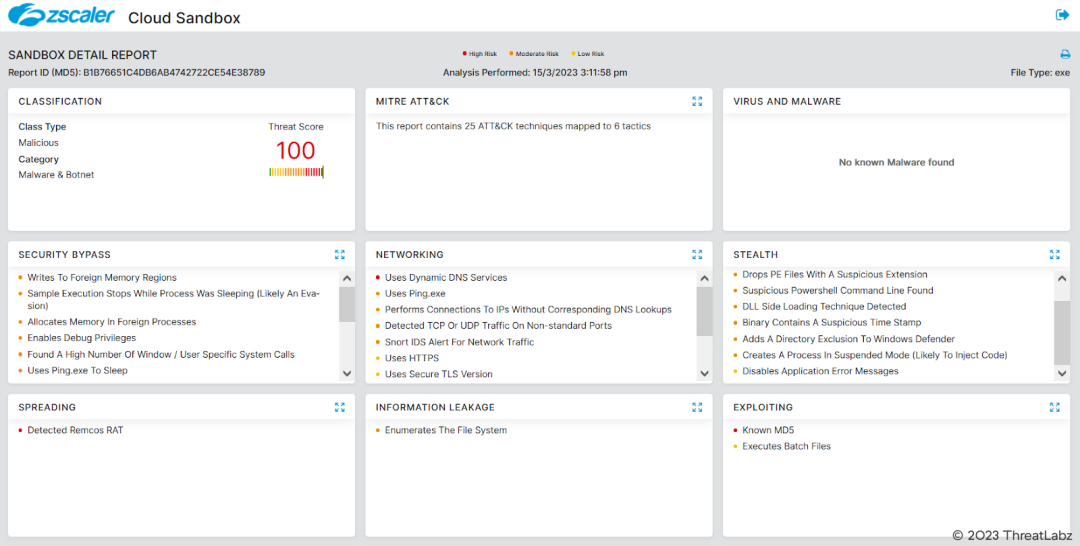Click the Threat Score color gauge bar
1080x546 pixels.
pyautogui.click(x=296, y=172)
